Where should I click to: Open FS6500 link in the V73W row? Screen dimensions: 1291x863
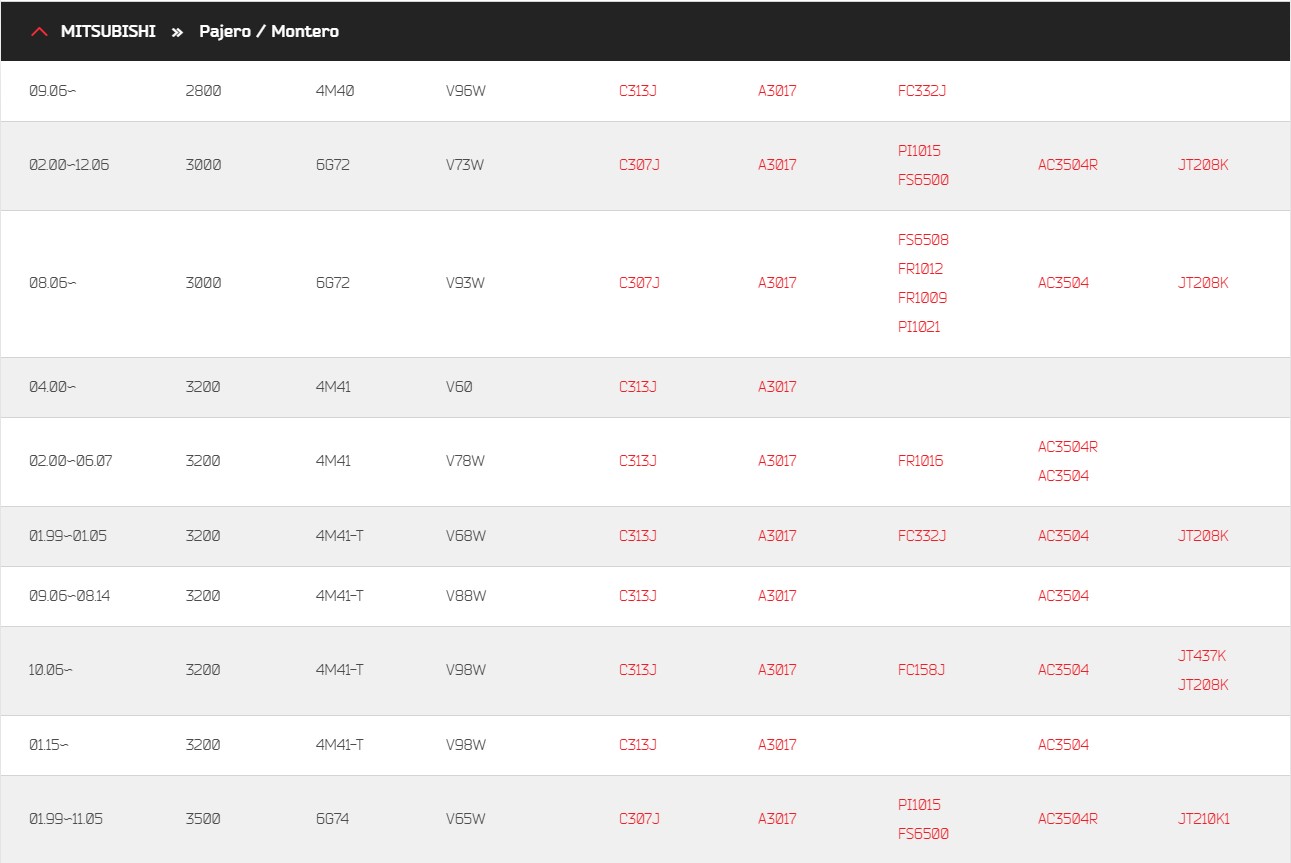point(923,180)
